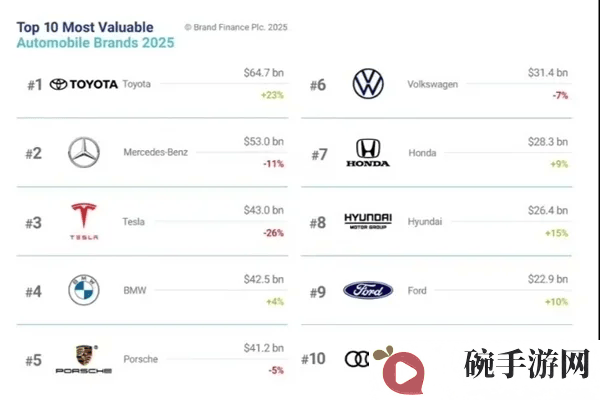The image size is (600, 400).
Task: Select the Tesla -26% change figure
Action: point(273,233)
